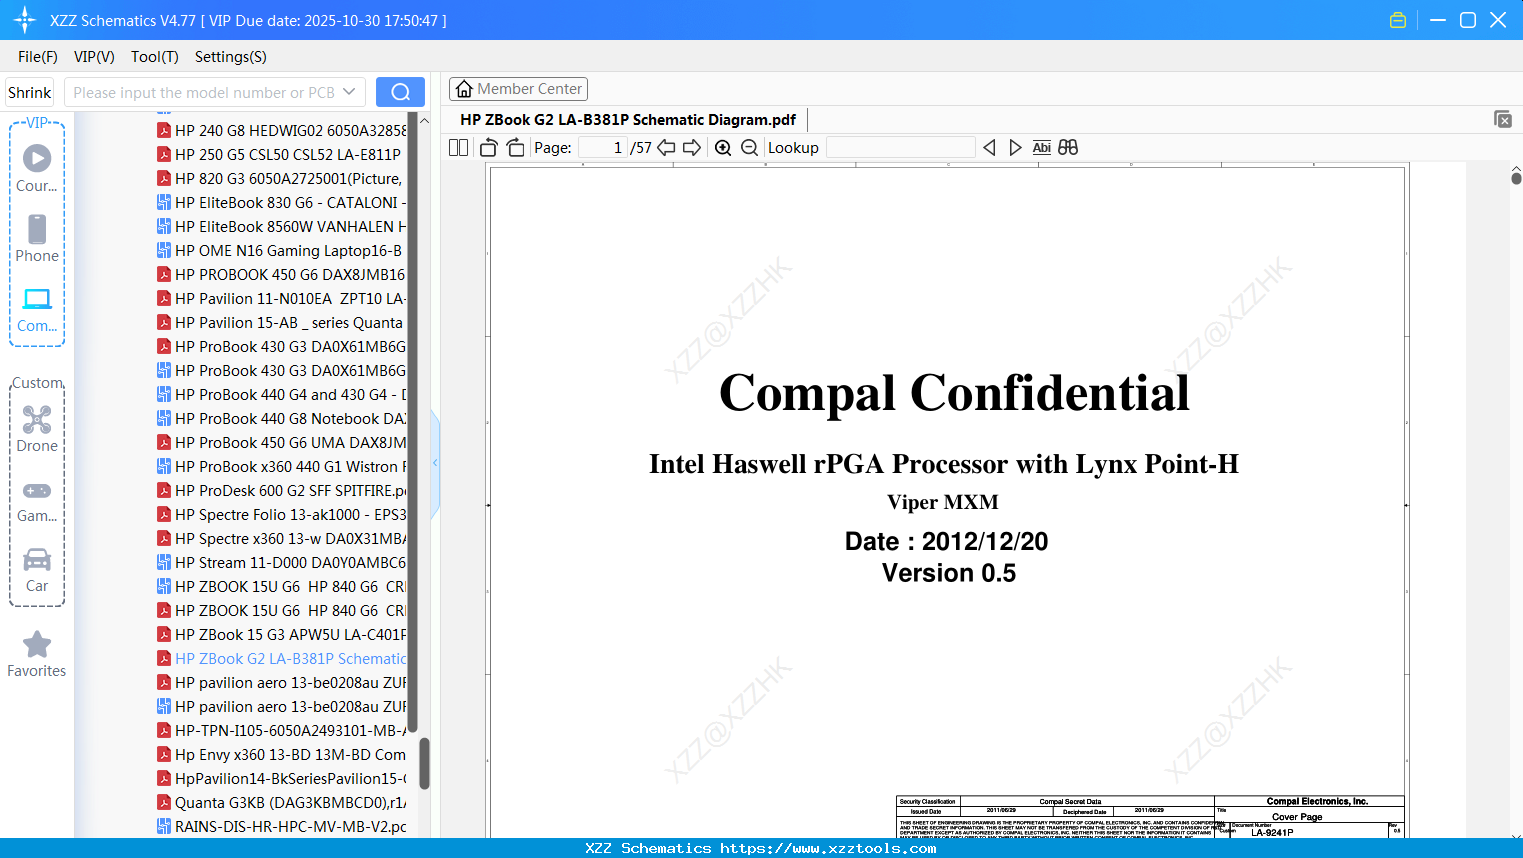Image resolution: width=1523 pixels, height=858 pixels.
Task: Find next lookup result
Action: tap(1015, 148)
